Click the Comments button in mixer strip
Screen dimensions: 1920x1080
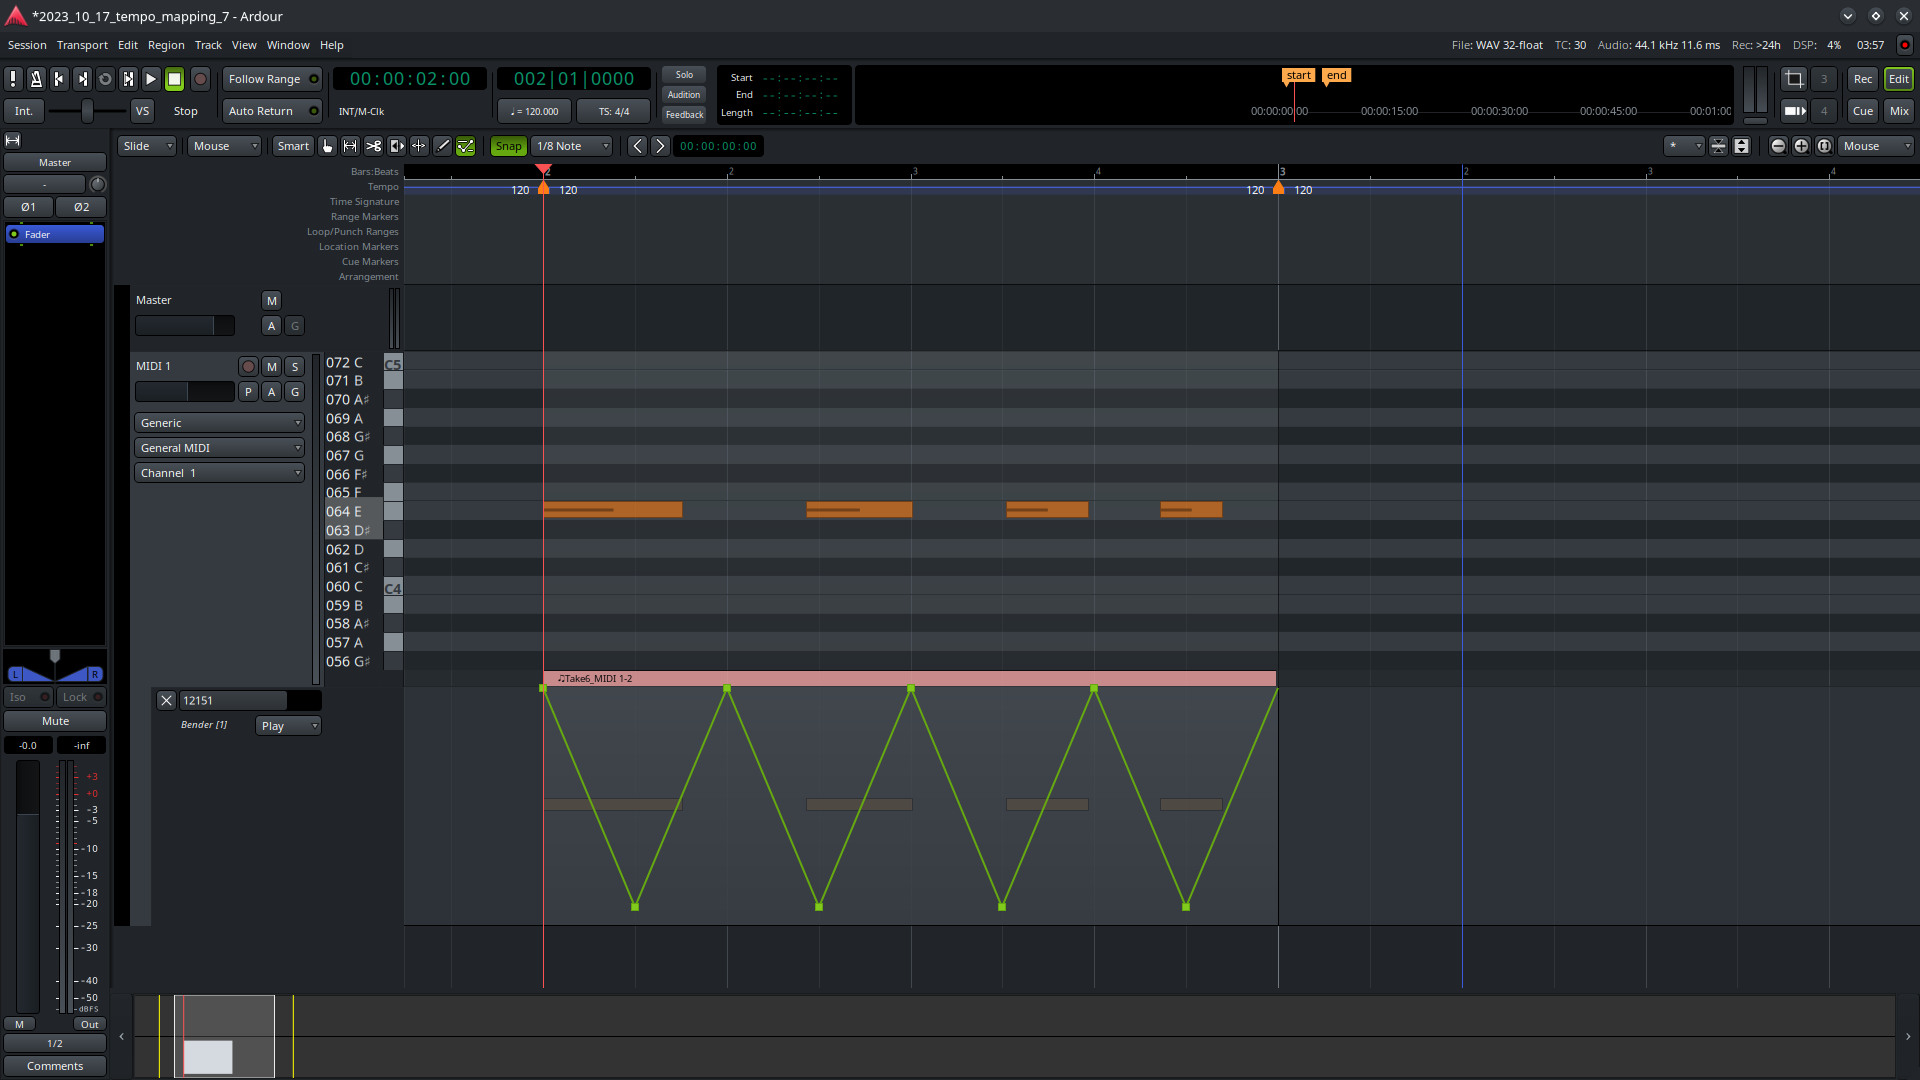click(x=55, y=1066)
